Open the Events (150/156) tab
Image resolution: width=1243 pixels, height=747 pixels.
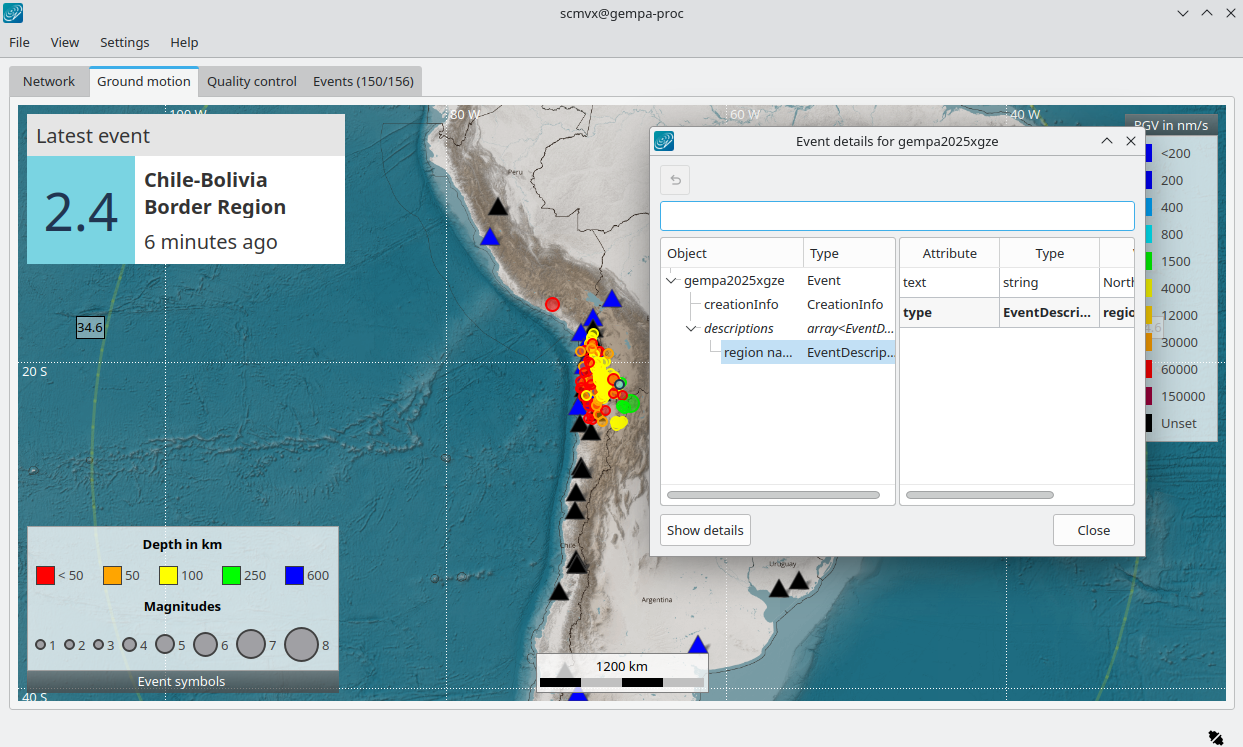[363, 82]
